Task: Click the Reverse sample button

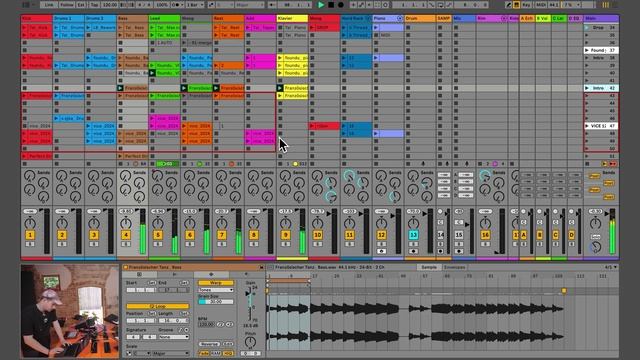Action: [x=209, y=344]
